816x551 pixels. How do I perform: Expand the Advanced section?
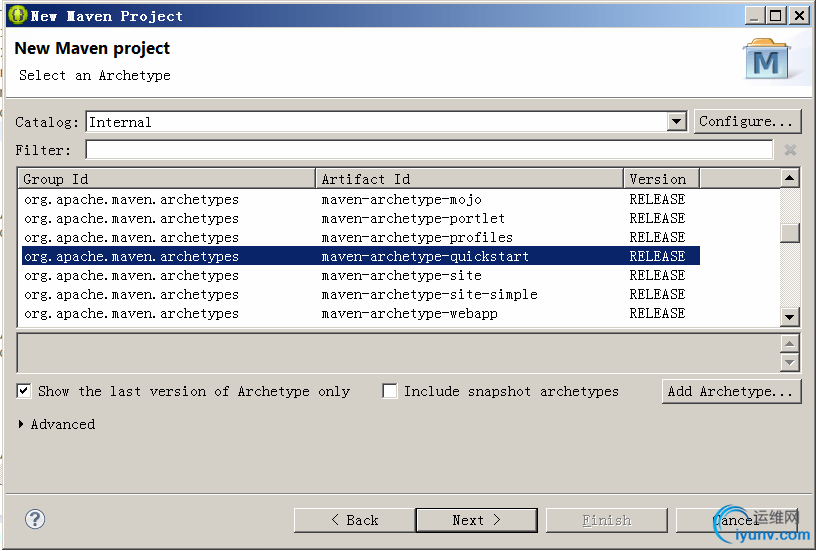pyautogui.click(x=21, y=424)
